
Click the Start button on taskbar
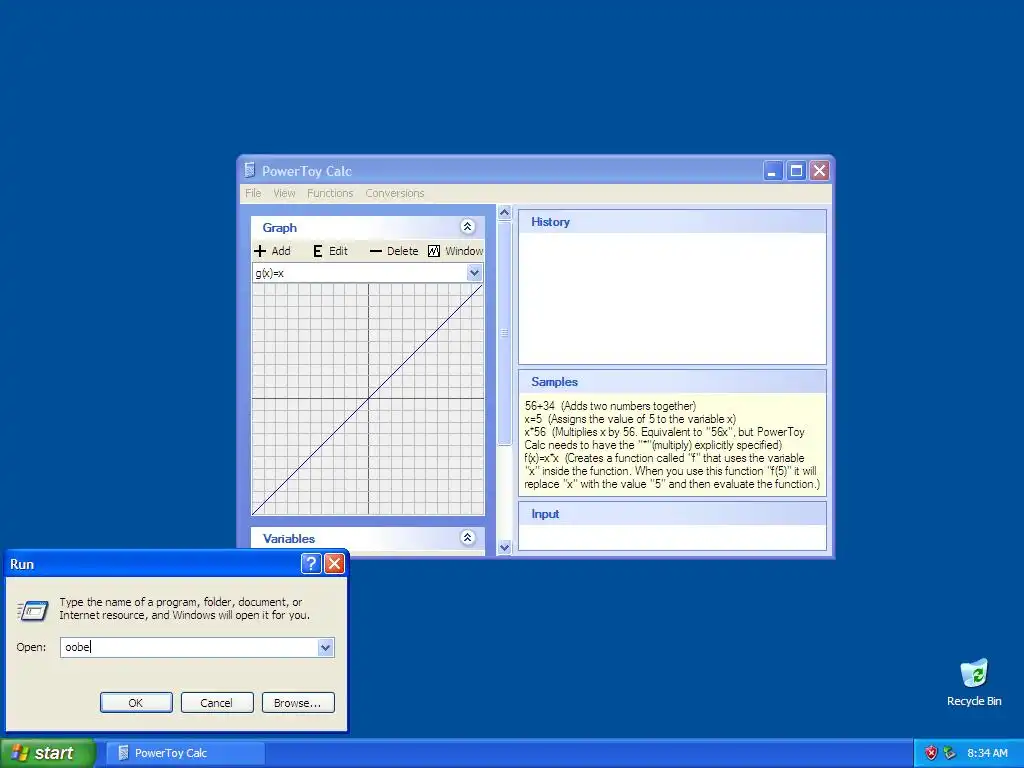coord(47,753)
